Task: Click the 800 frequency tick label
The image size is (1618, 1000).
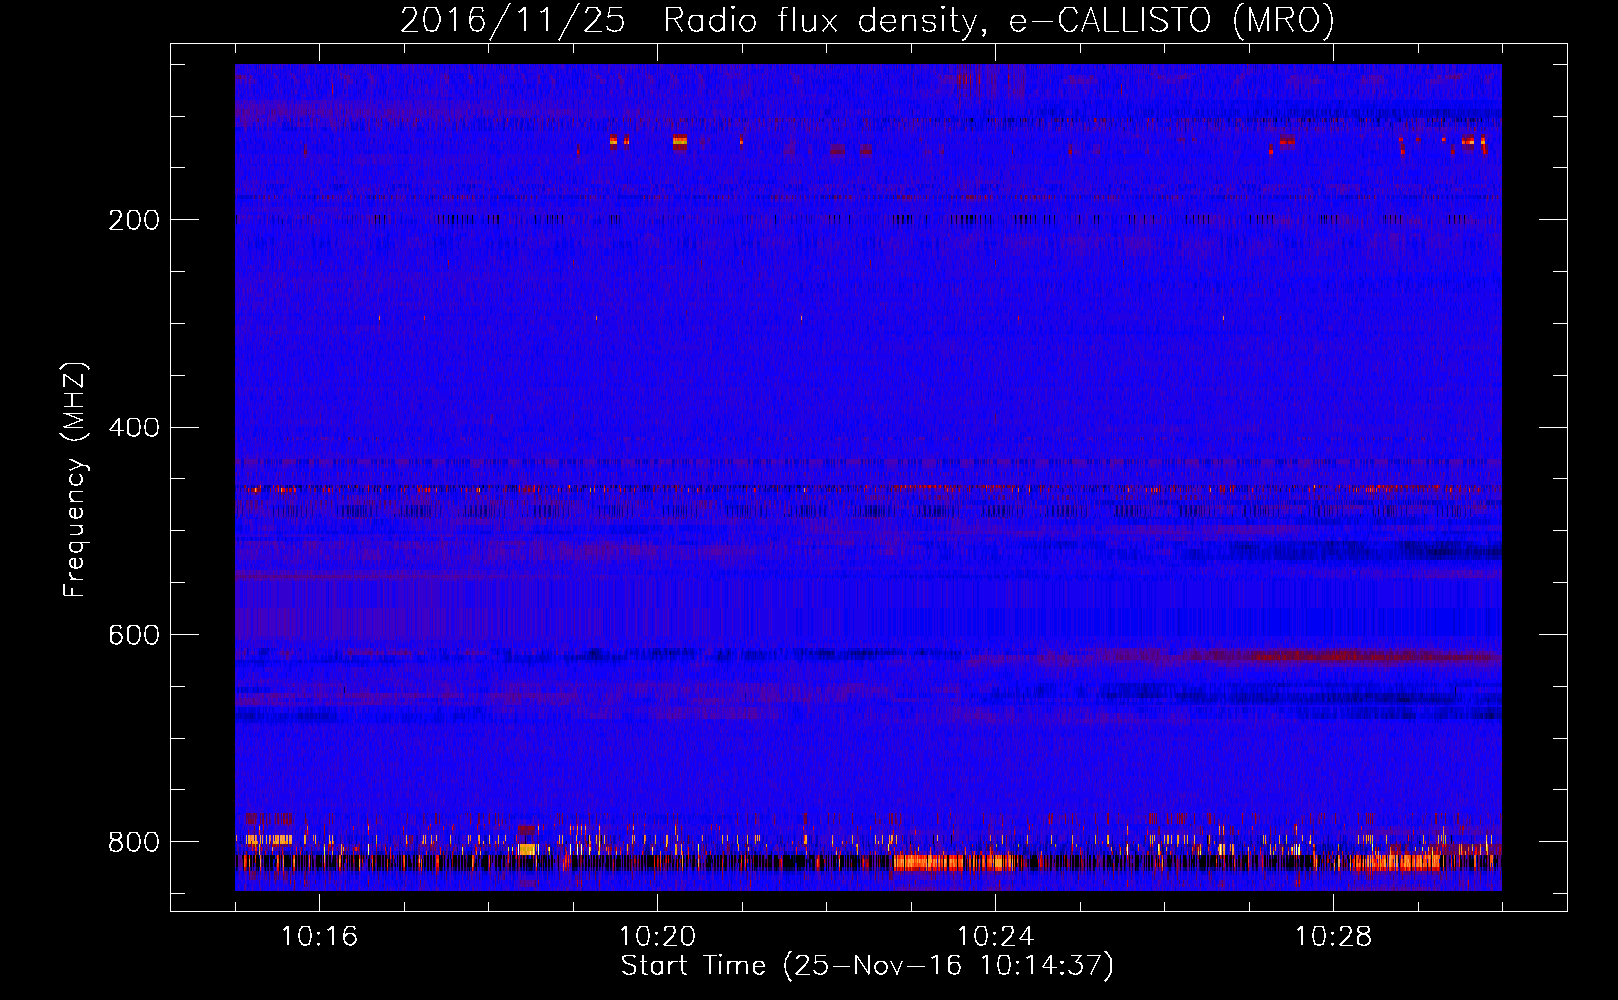Action: pos(134,842)
